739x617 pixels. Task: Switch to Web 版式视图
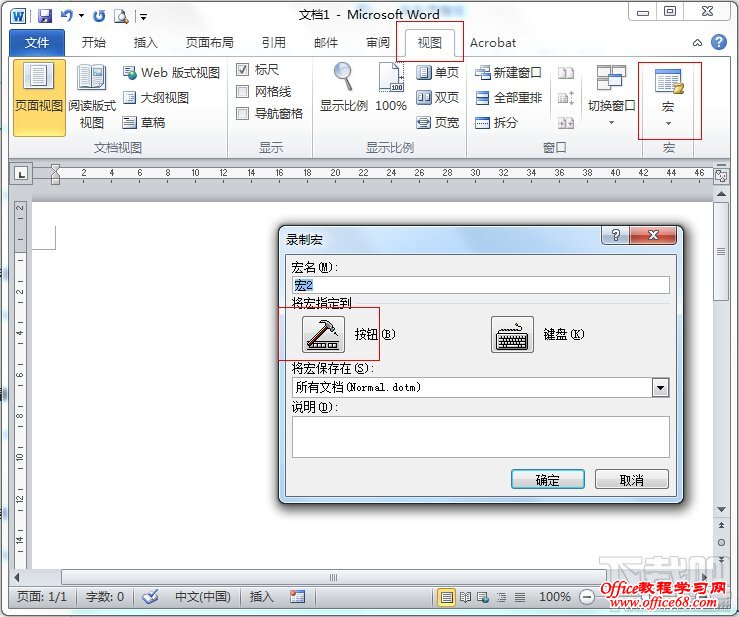click(171, 73)
